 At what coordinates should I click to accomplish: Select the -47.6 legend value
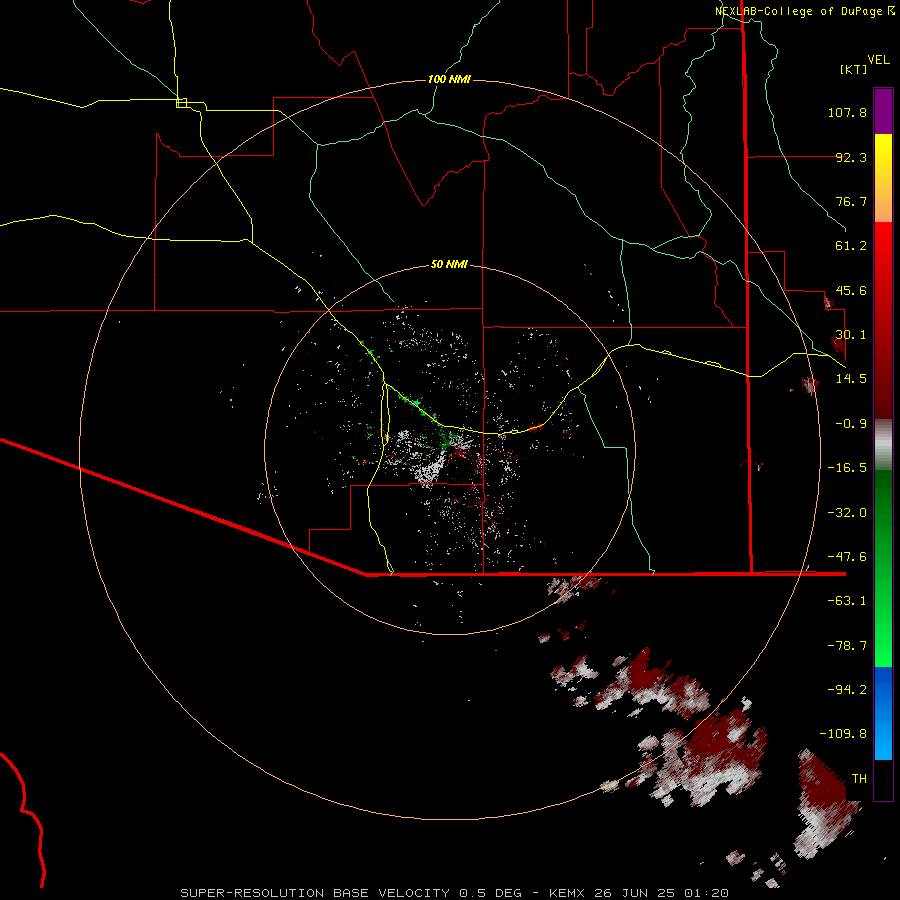(847, 557)
